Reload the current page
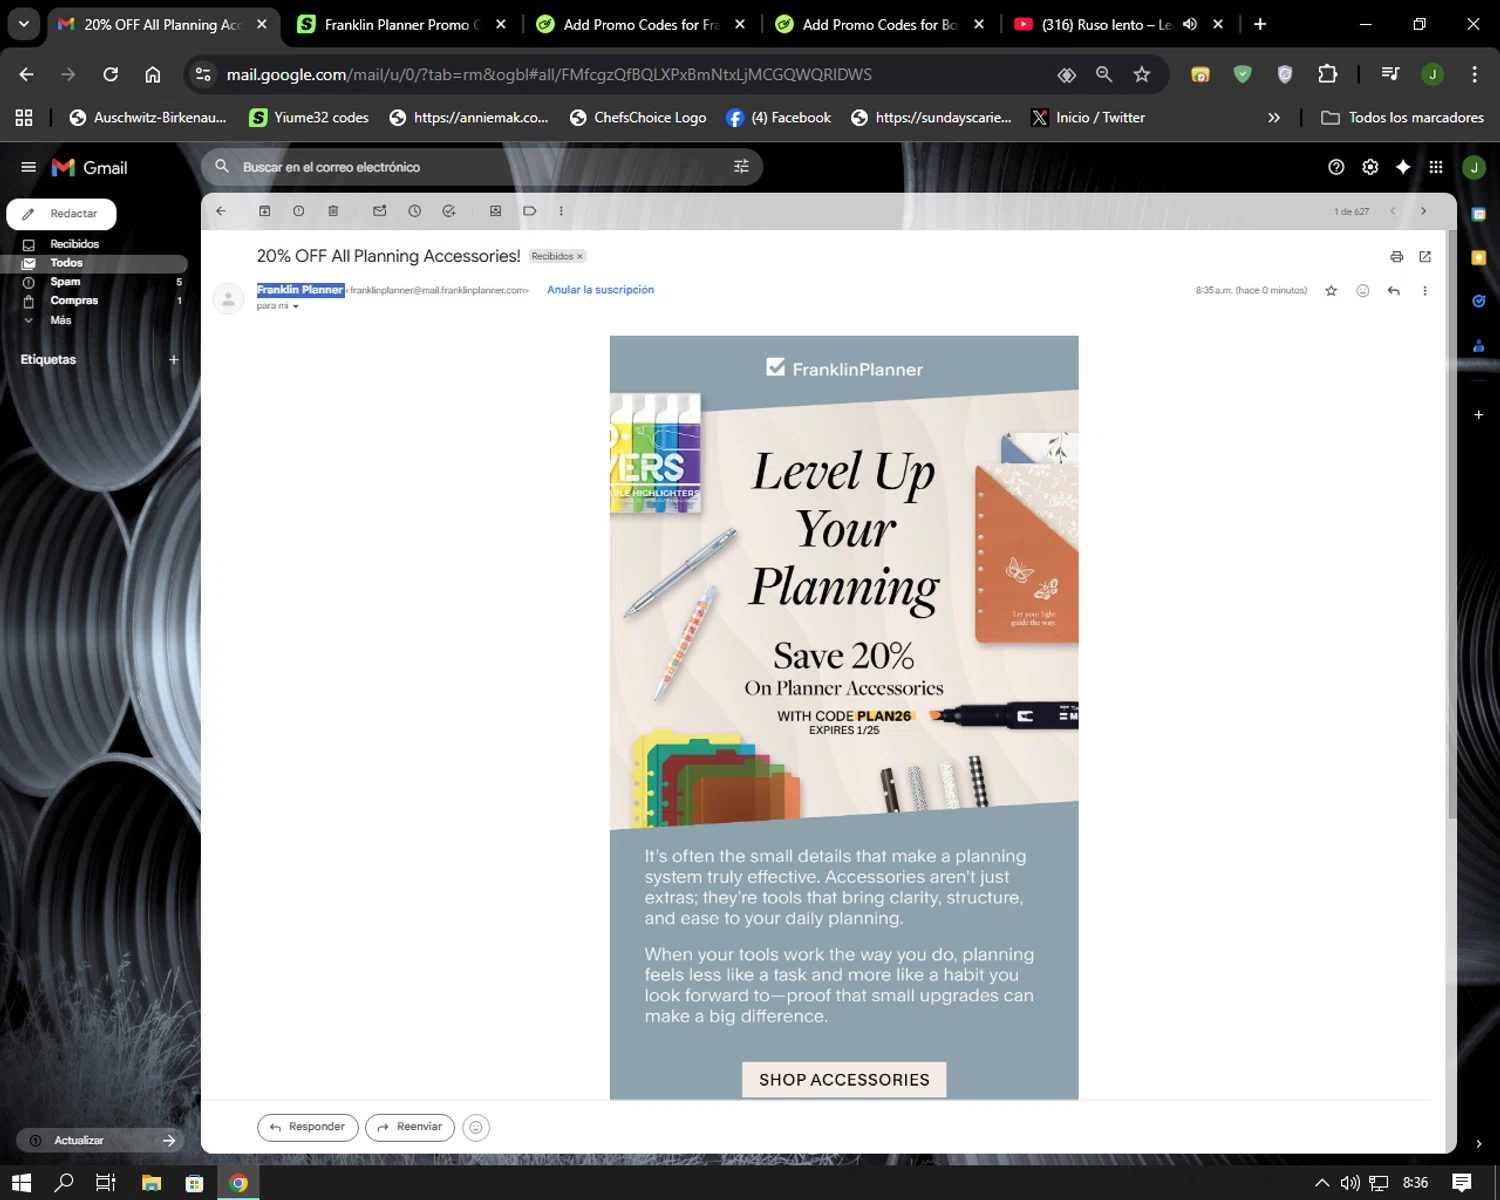The width and height of the screenshot is (1500, 1200). (x=110, y=74)
